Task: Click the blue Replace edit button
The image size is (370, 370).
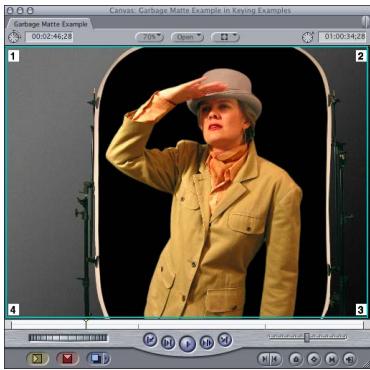Action: pyautogui.click(x=95, y=359)
